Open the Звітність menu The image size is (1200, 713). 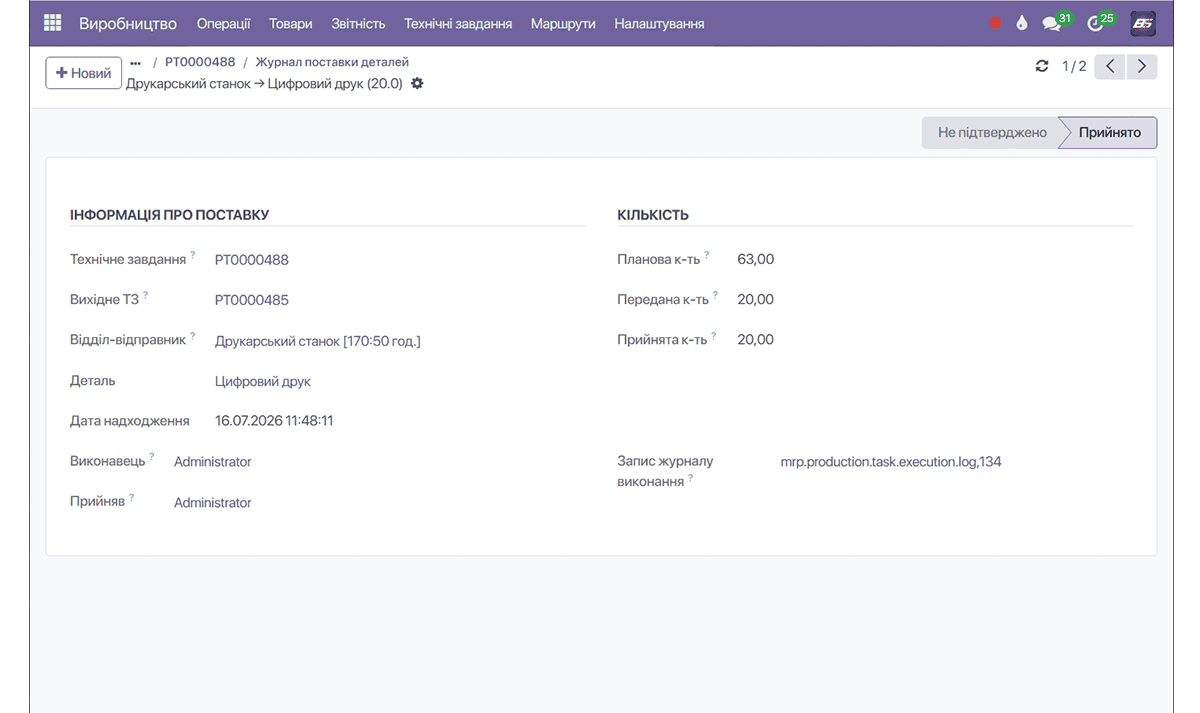[x=358, y=23]
